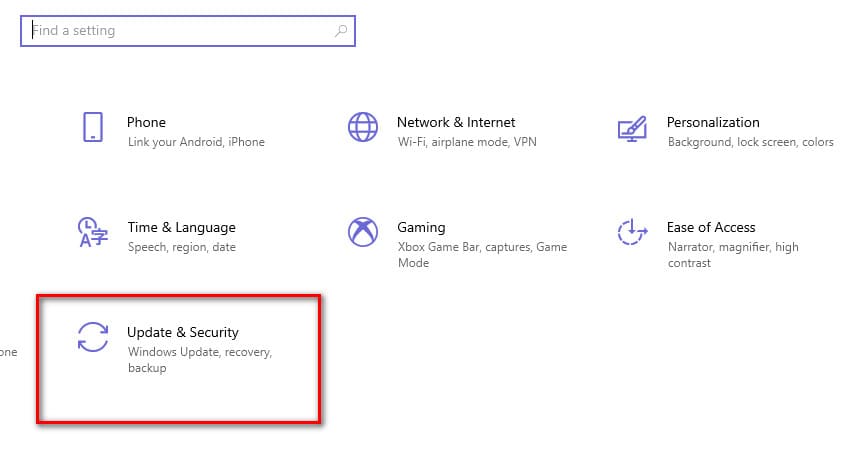The width and height of the screenshot is (868, 473).
Task: Open Update & Security title text
Action: coord(183,332)
